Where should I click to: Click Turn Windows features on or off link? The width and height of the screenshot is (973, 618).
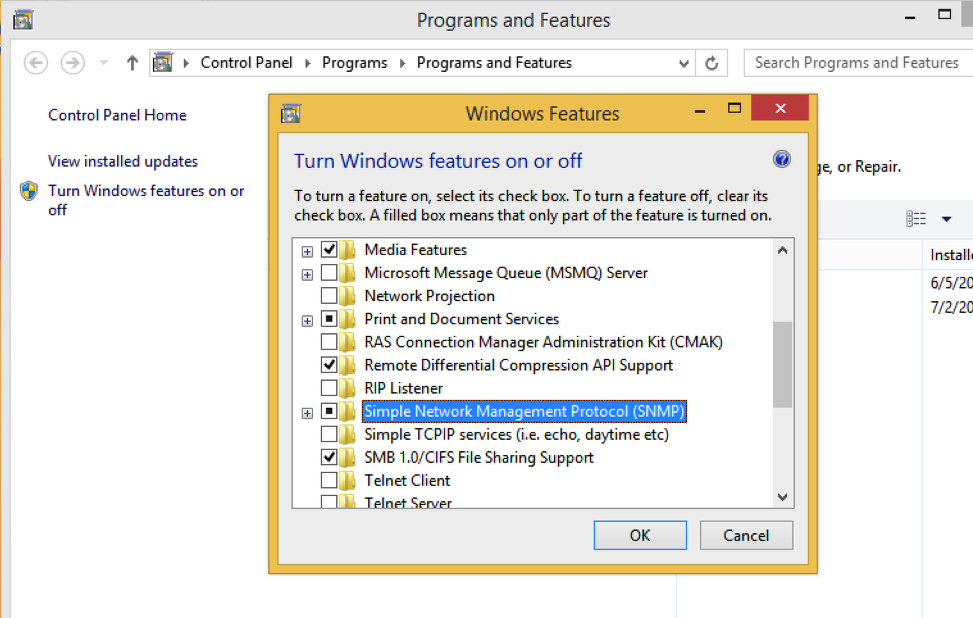click(146, 200)
